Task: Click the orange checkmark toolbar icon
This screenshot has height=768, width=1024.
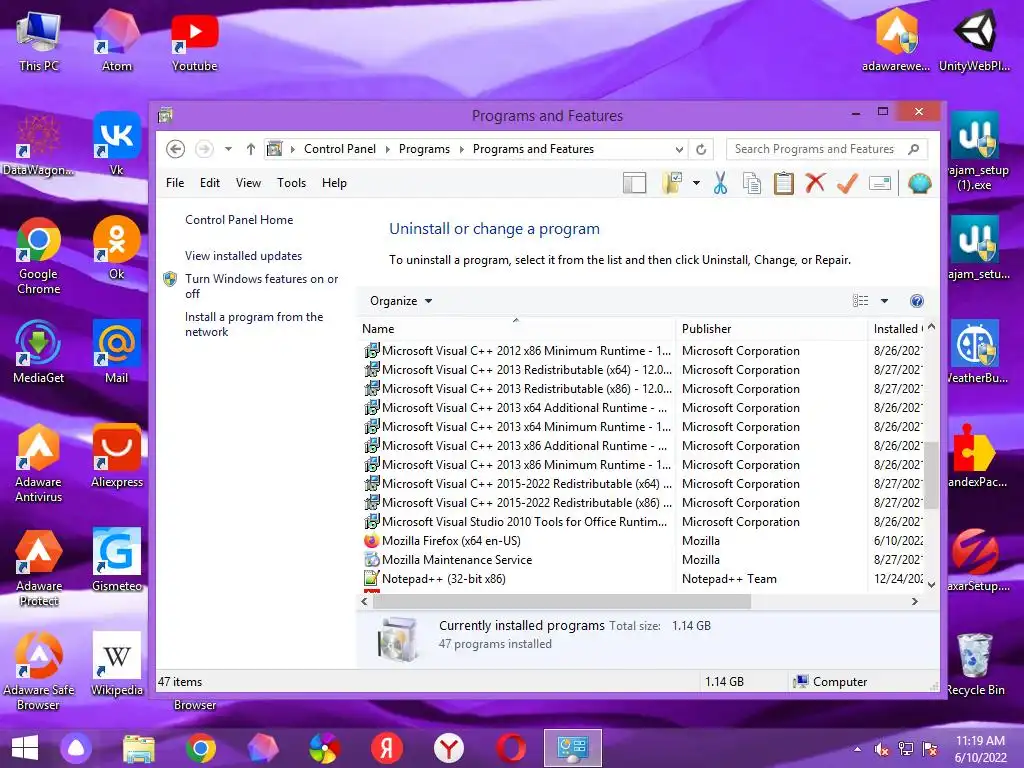Action: click(x=847, y=183)
